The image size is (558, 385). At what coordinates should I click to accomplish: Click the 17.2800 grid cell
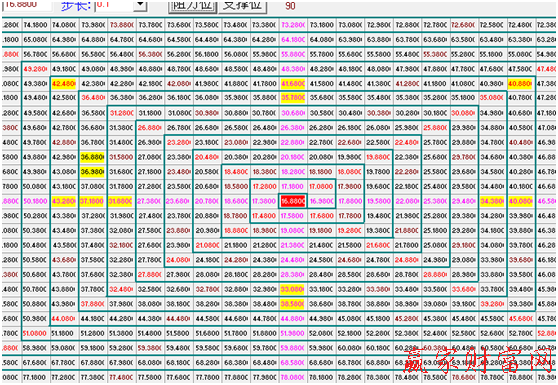coord(264,186)
